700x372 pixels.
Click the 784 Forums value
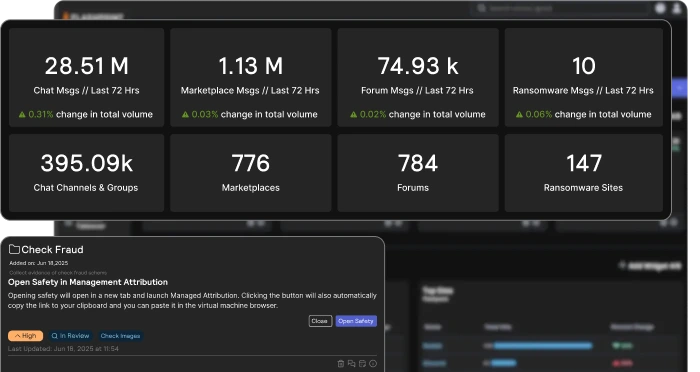418,163
